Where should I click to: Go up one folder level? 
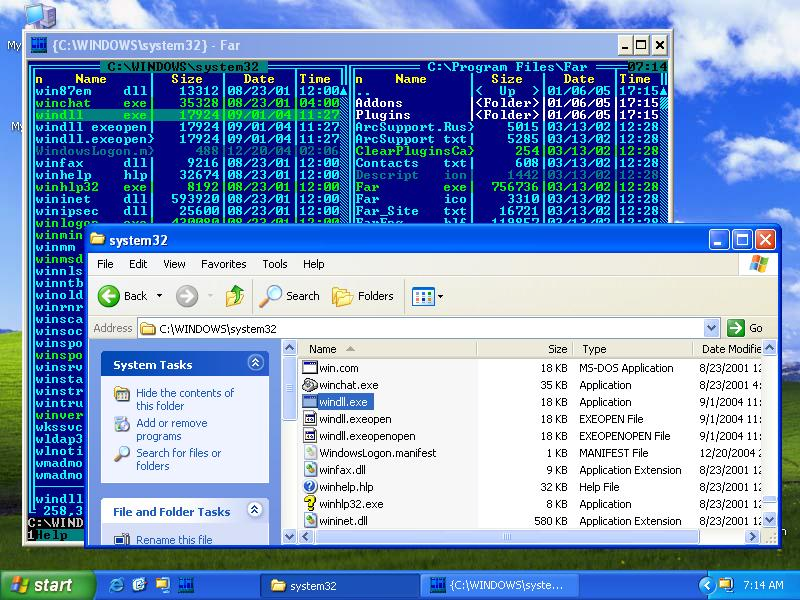(235, 296)
